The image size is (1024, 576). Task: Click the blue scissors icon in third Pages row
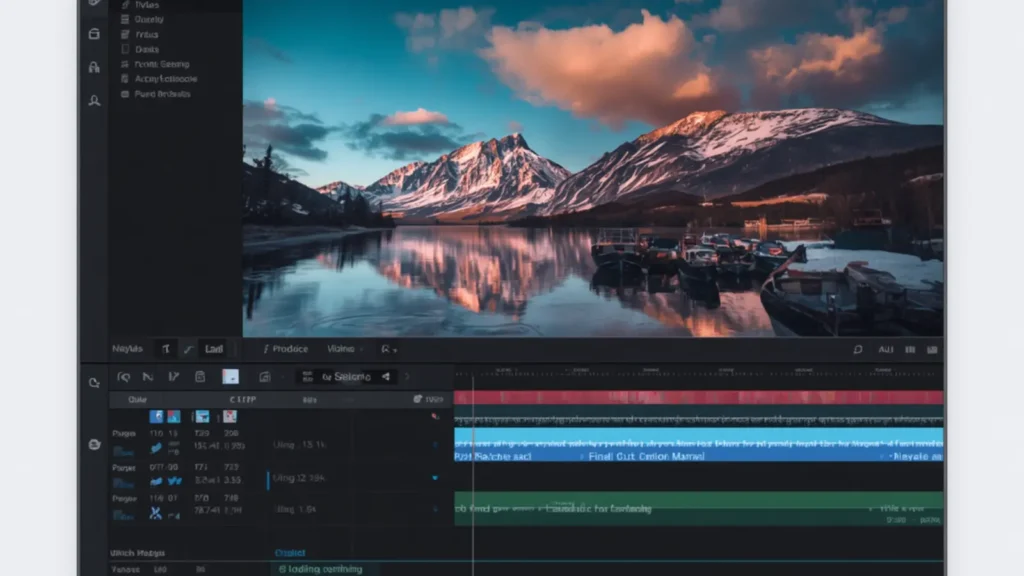(x=155, y=514)
